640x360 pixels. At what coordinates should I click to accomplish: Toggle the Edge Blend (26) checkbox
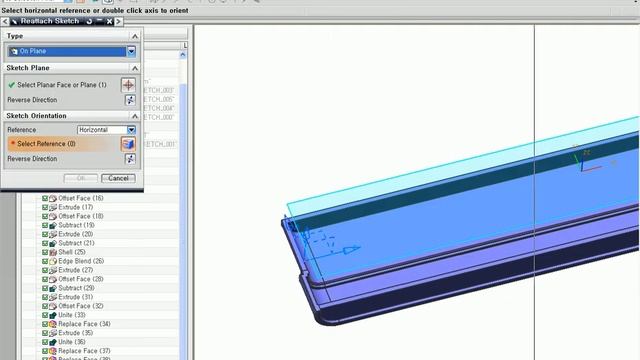45,261
